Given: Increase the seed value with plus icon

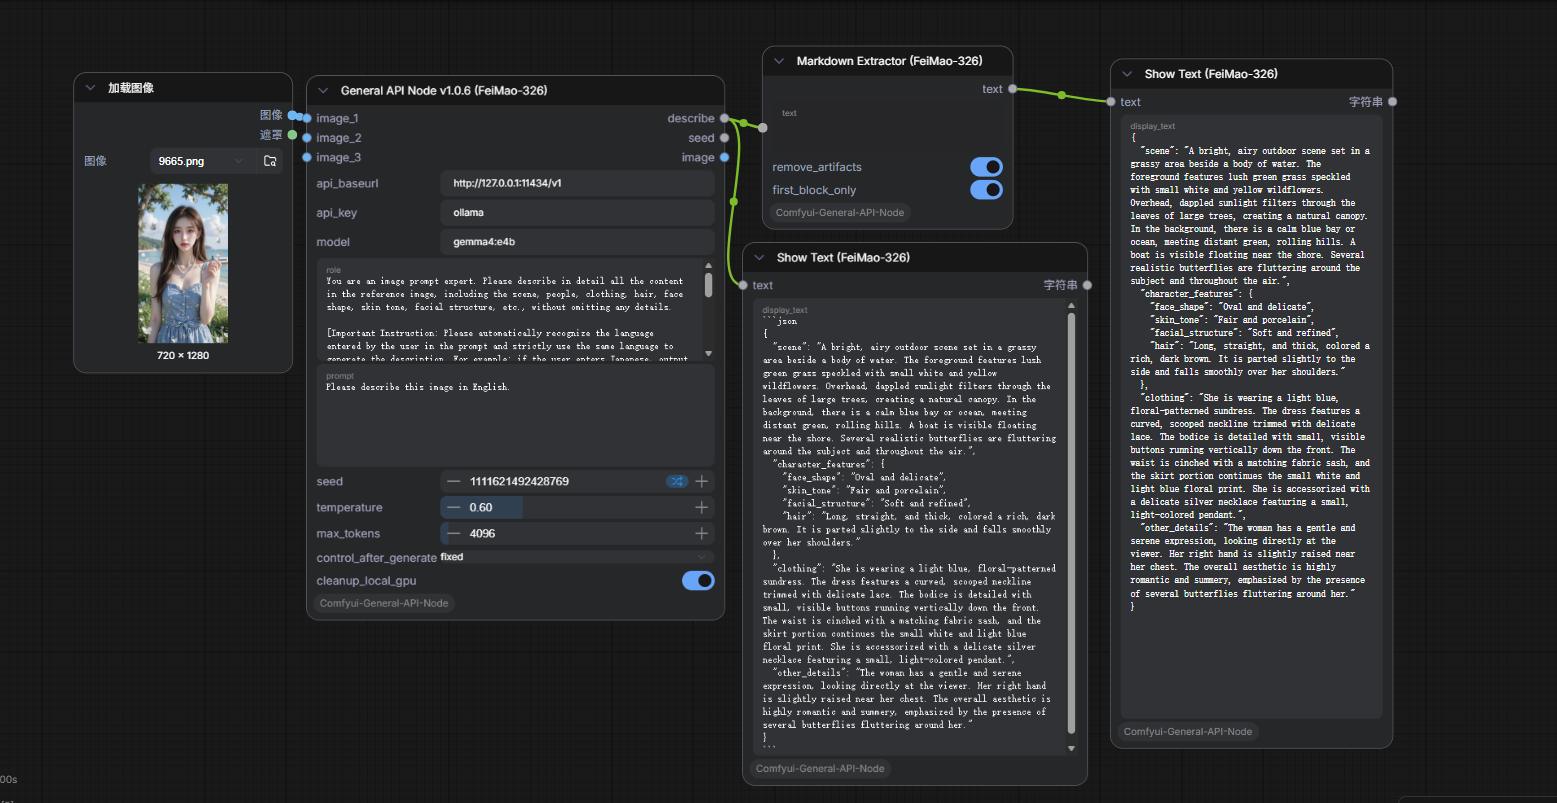Looking at the screenshot, I should (x=702, y=481).
